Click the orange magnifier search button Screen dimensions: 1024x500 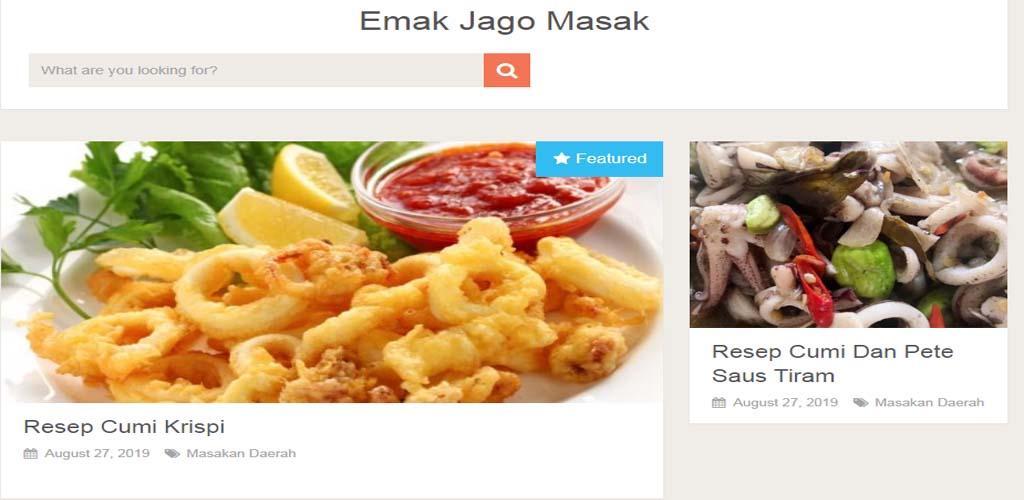(507, 70)
